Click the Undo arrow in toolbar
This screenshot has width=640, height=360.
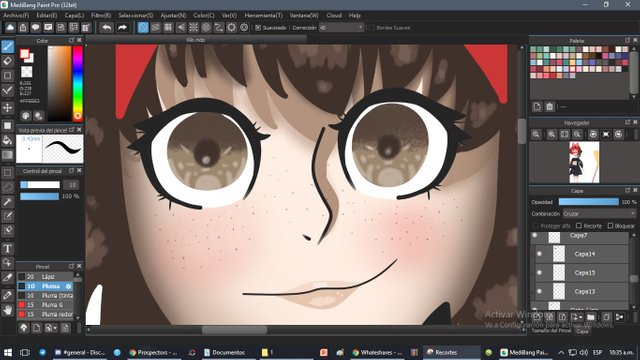pos(107,28)
